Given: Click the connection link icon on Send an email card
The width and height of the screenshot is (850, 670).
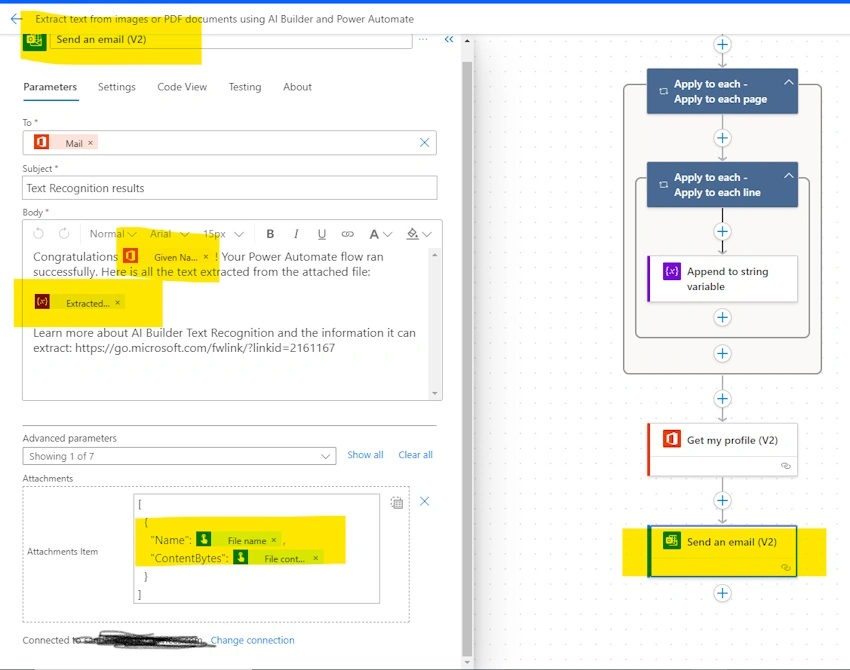Looking at the screenshot, I should click(785, 567).
